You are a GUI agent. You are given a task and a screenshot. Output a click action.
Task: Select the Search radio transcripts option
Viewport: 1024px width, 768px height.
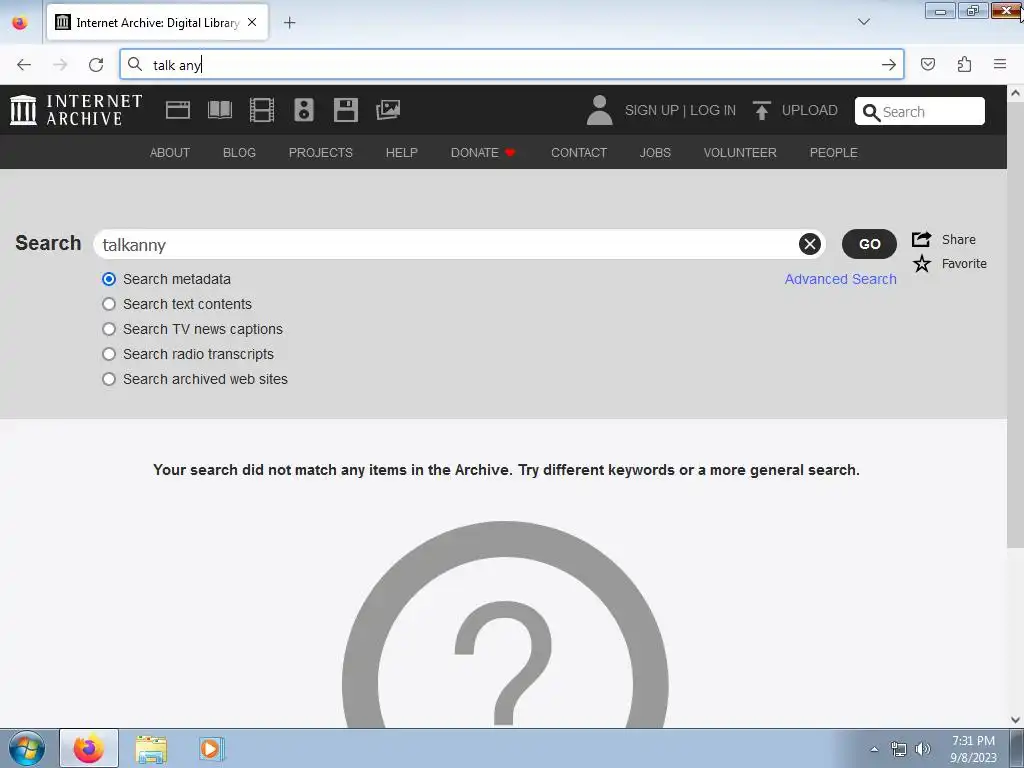point(109,354)
